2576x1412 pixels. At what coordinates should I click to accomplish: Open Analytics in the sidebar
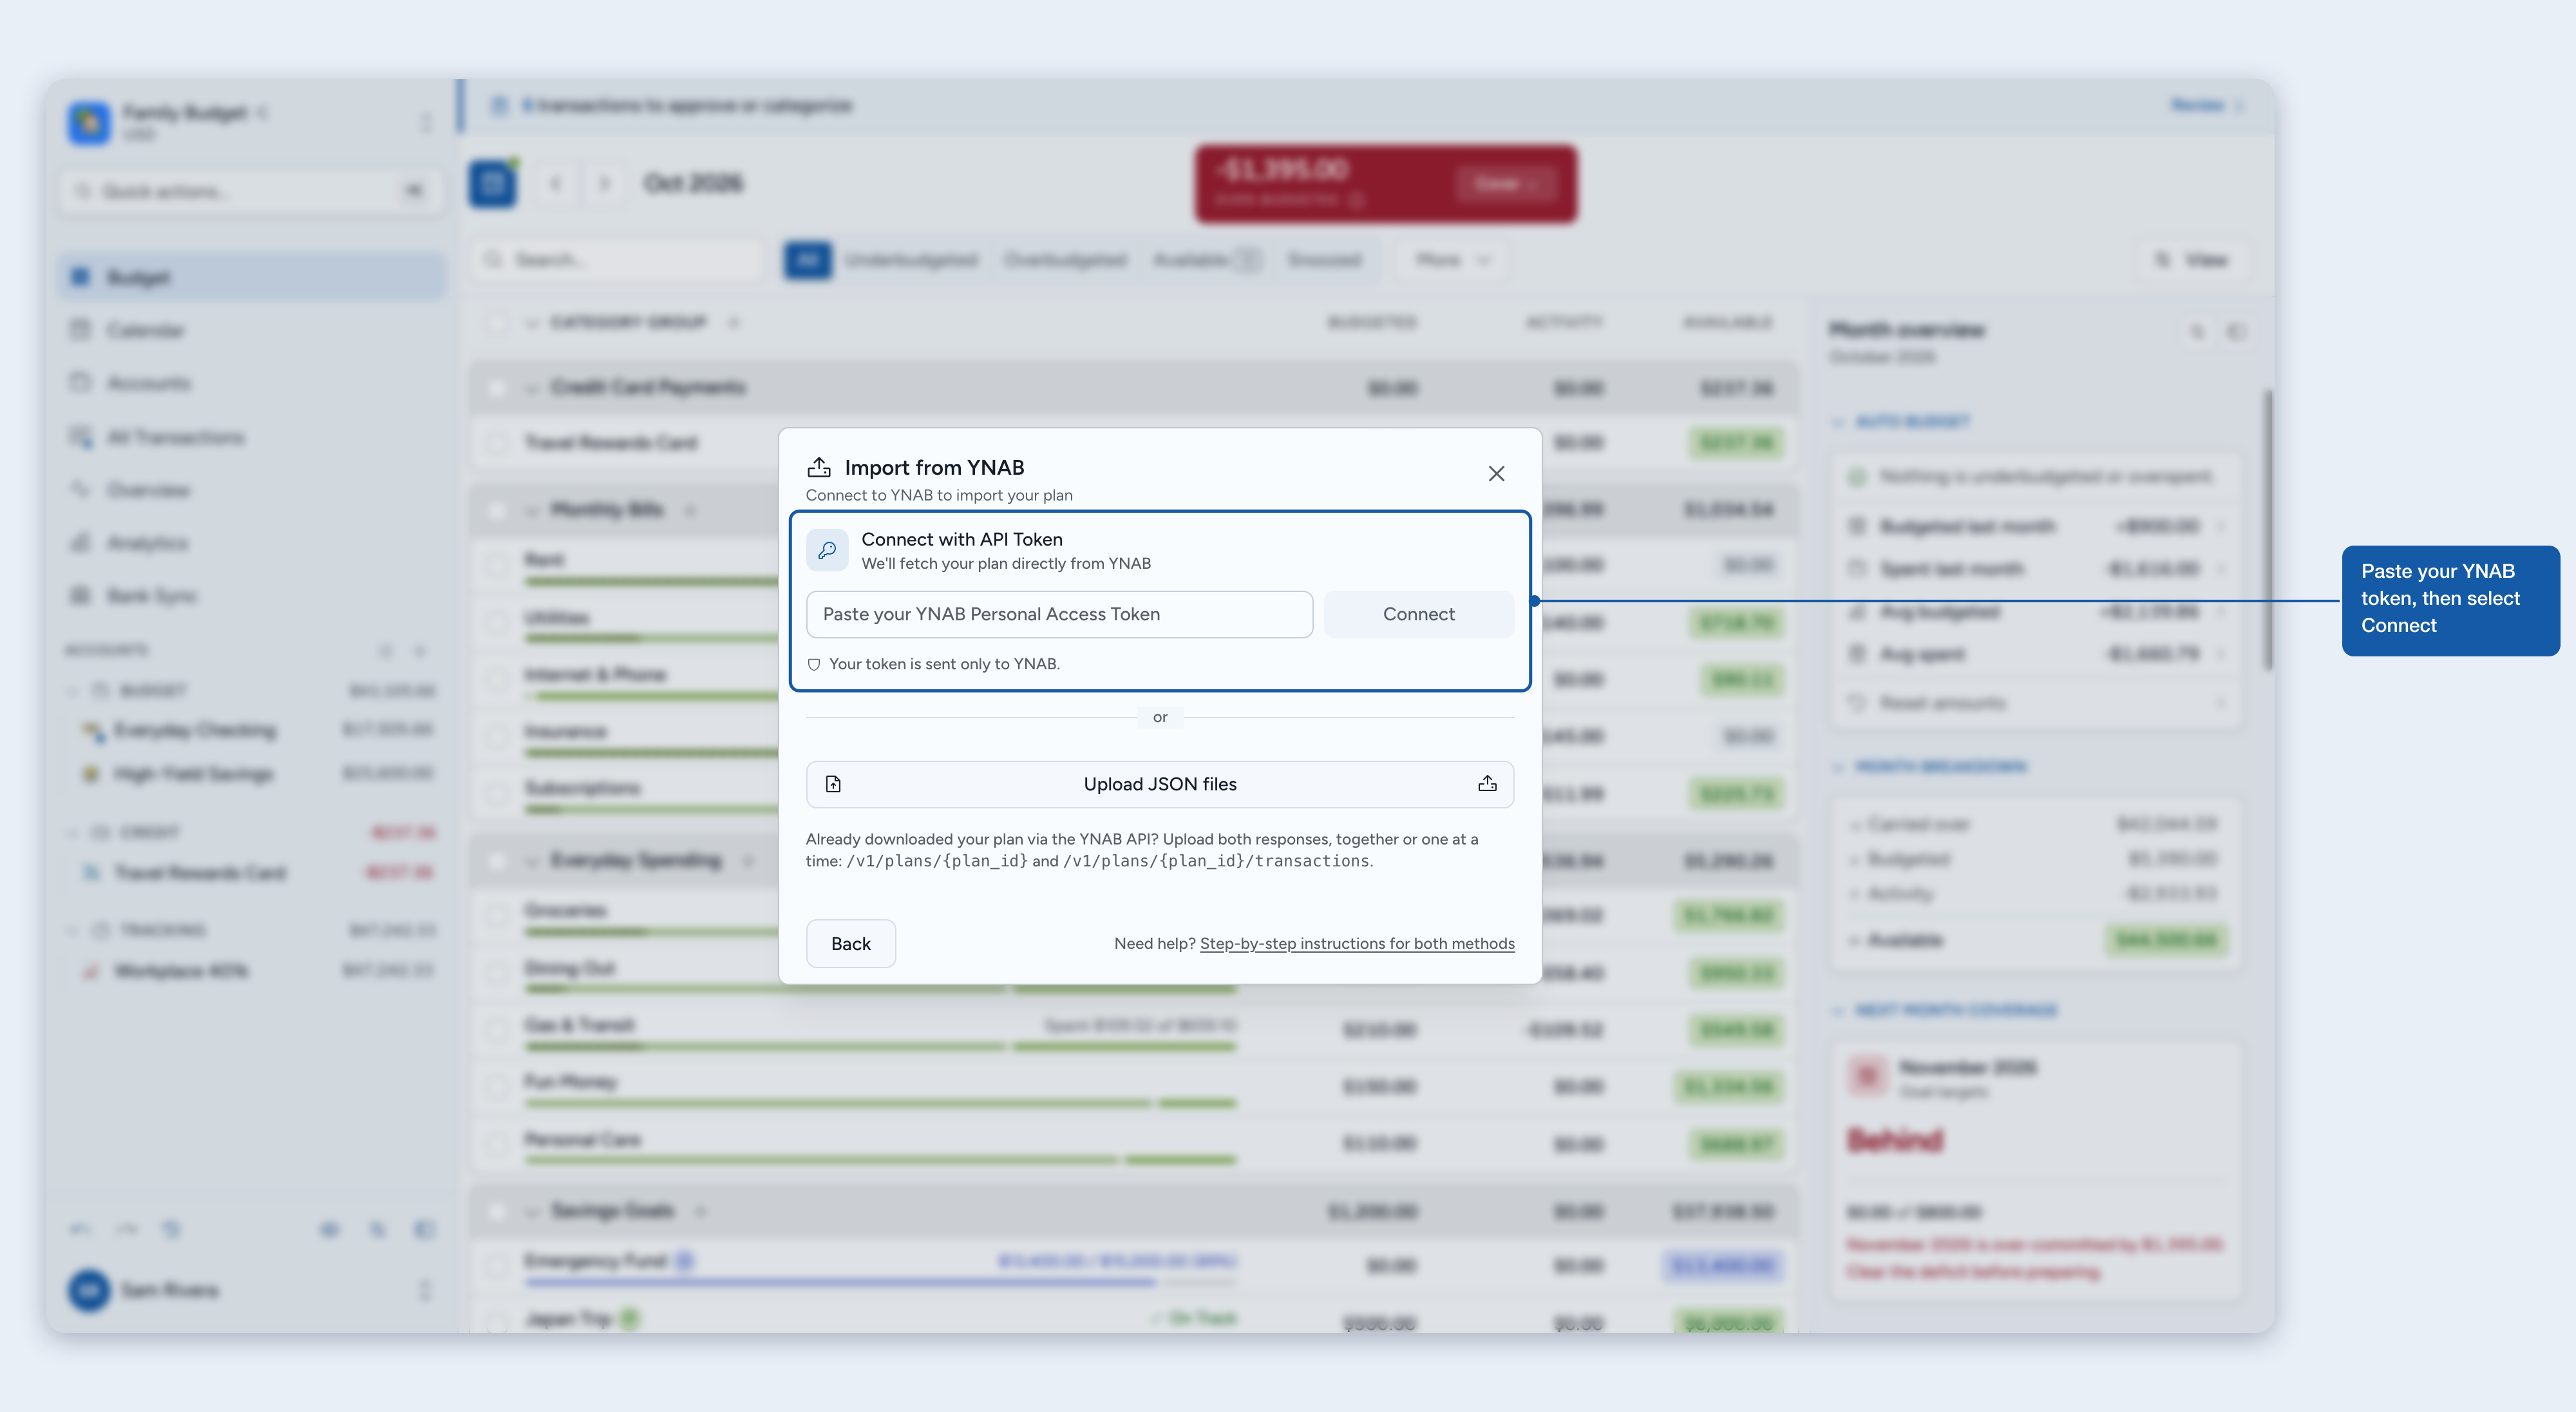coord(252,543)
